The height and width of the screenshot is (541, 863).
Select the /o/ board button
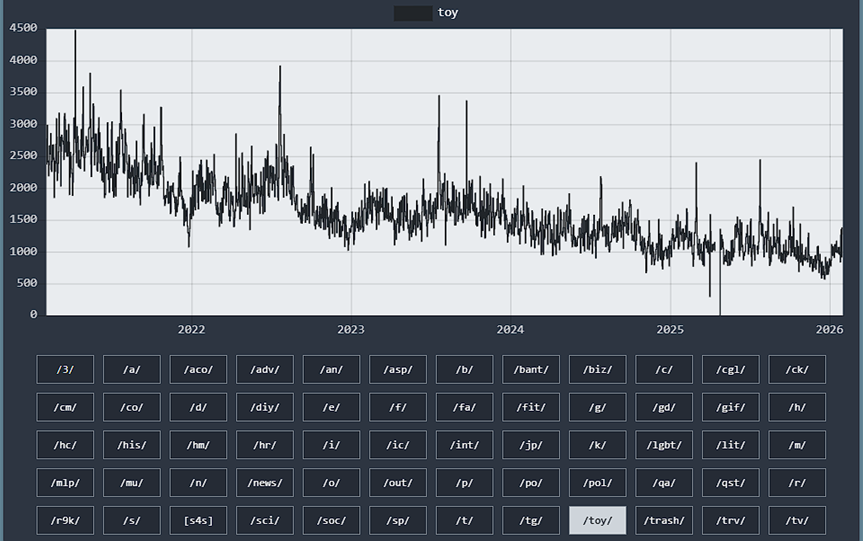coord(331,483)
